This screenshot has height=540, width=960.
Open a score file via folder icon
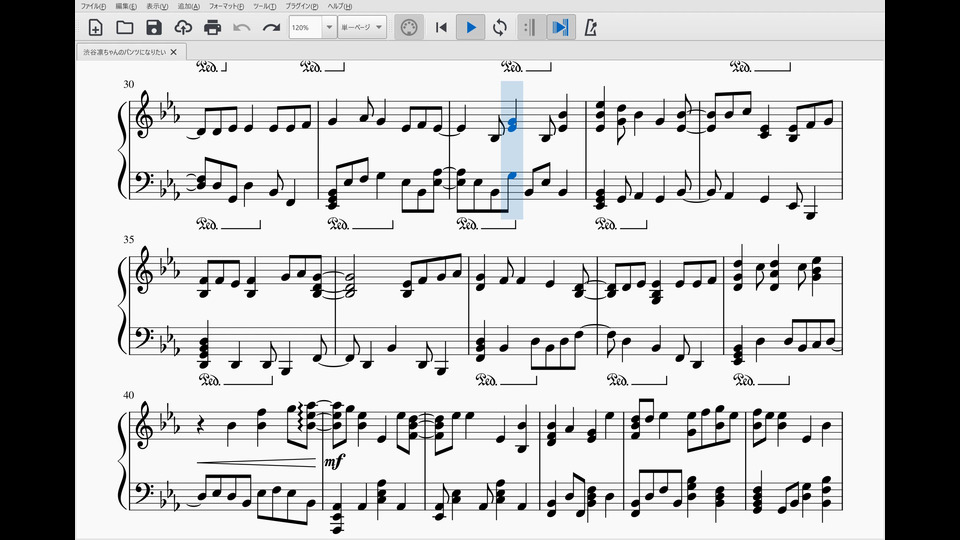click(125, 28)
